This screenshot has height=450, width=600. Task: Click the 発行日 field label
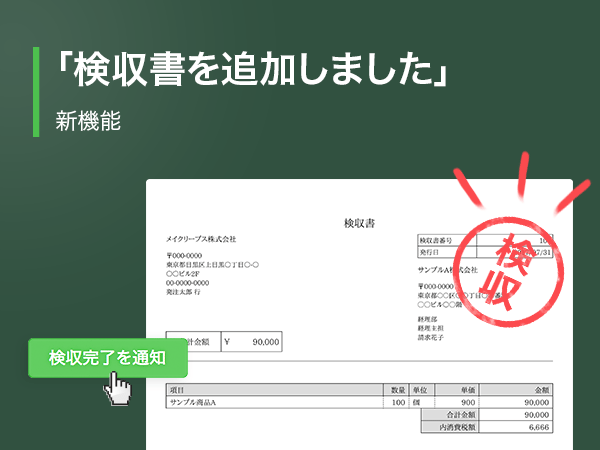pos(430,253)
